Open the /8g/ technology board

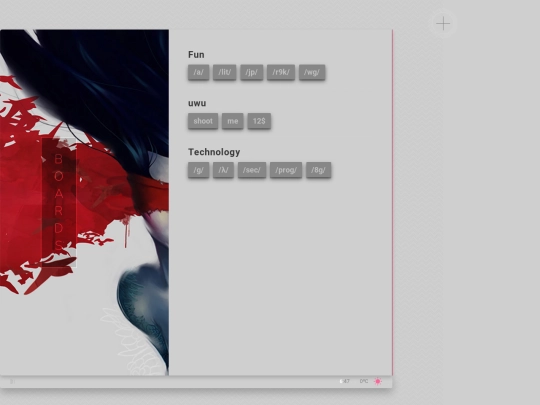coord(319,170)
